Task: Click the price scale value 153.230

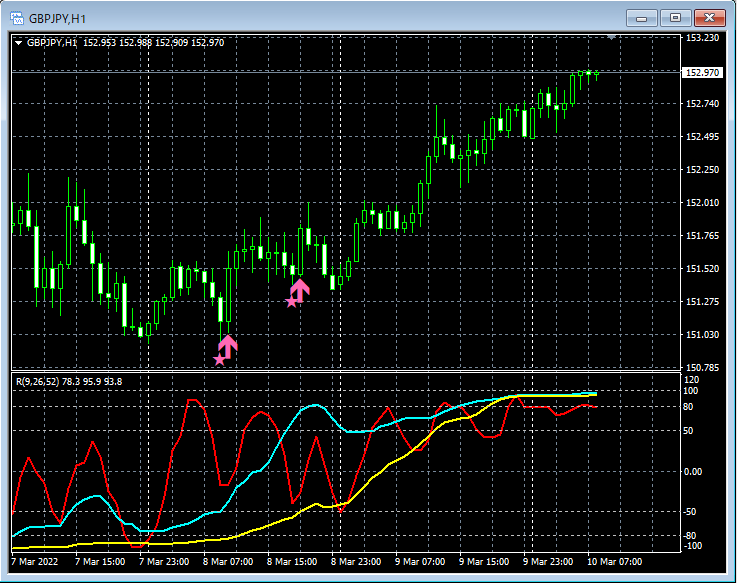Action: 702,38
